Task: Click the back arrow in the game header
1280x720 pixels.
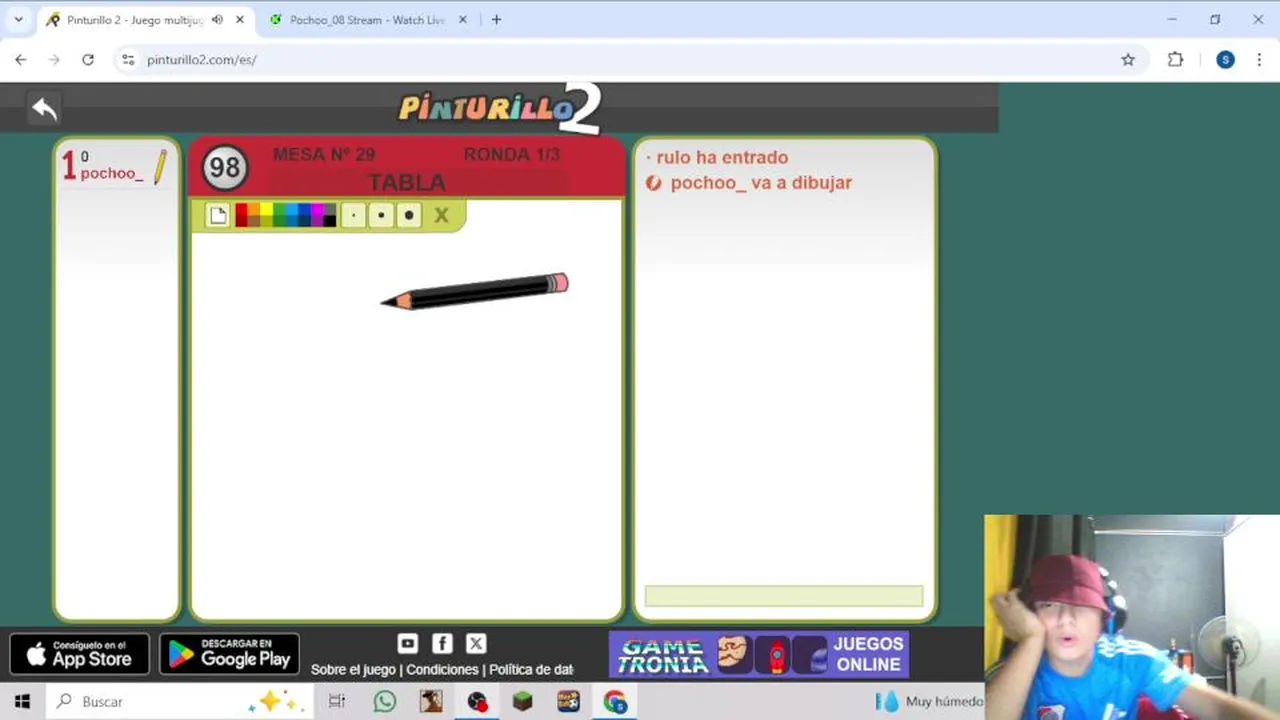Action: point(44,108)
